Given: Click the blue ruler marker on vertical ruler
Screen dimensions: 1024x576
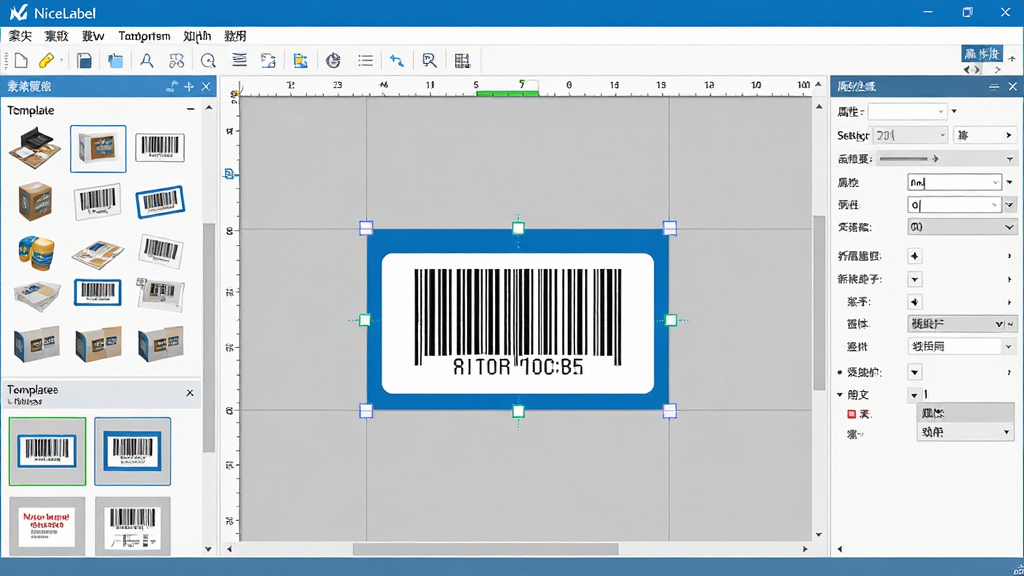Looking at the screenshot, I should point(229,174).
